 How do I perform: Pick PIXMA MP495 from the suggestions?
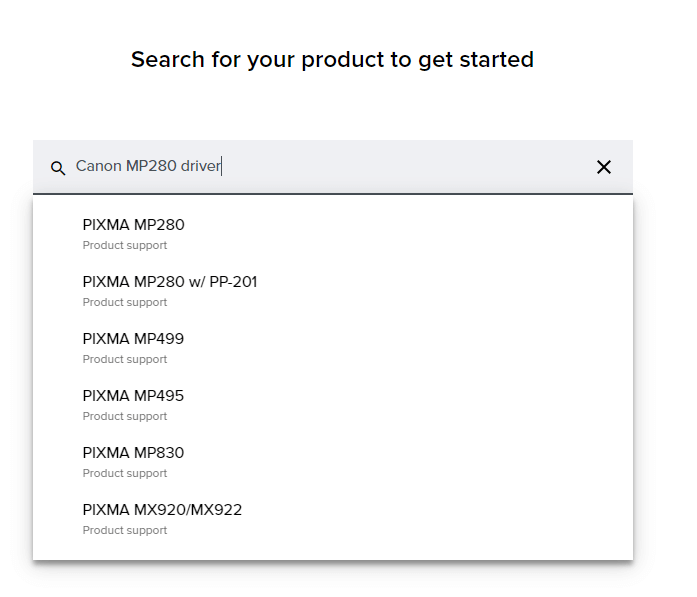(x=133, y=396)
